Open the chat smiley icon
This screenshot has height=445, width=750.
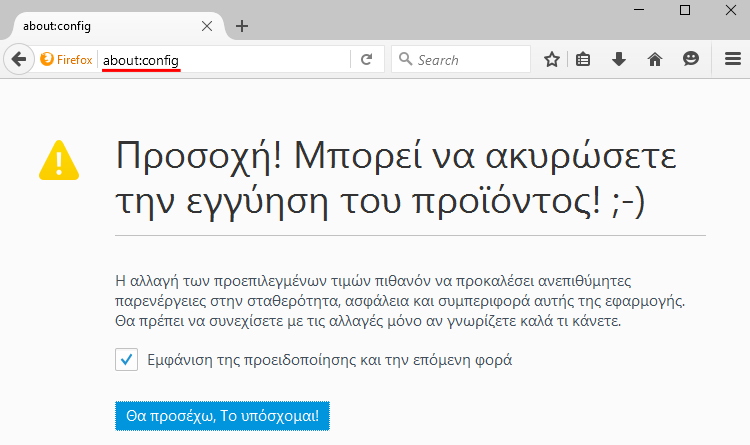coord(691,59)
